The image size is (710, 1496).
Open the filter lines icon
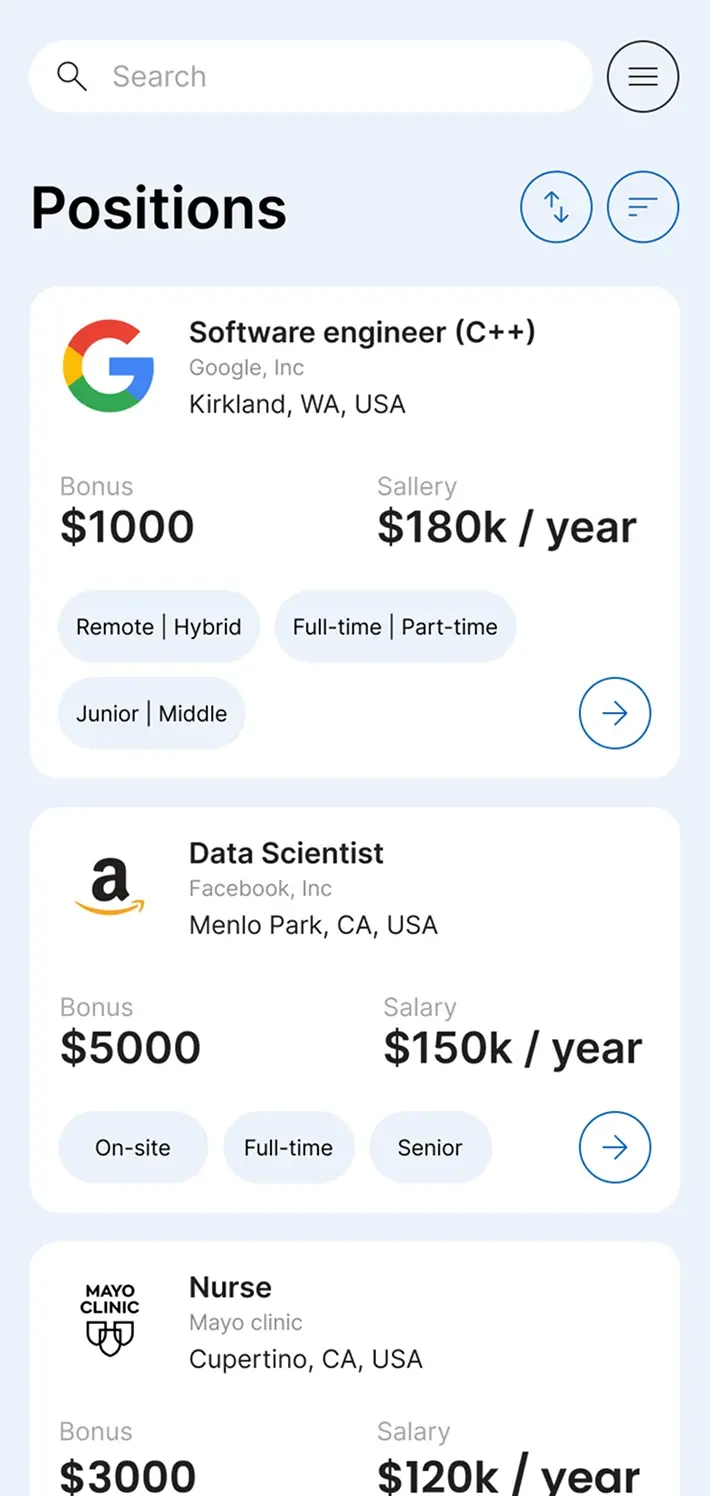[643, 208]
